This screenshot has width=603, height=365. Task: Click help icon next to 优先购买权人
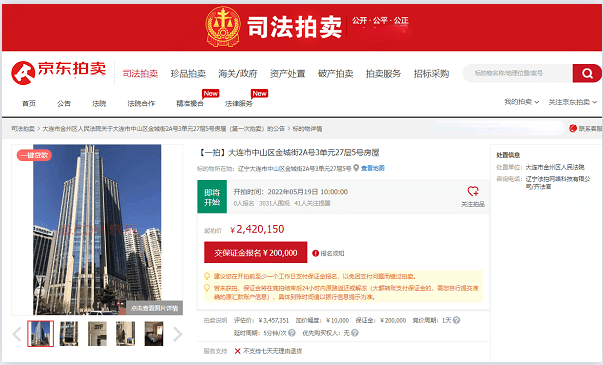(x=355, y=333)
